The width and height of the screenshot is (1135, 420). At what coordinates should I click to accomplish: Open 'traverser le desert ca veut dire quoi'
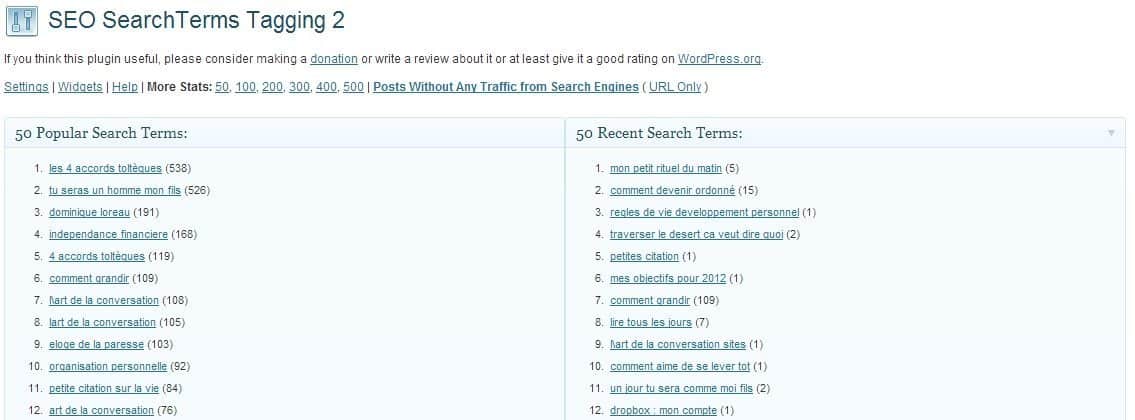[696, 235]
